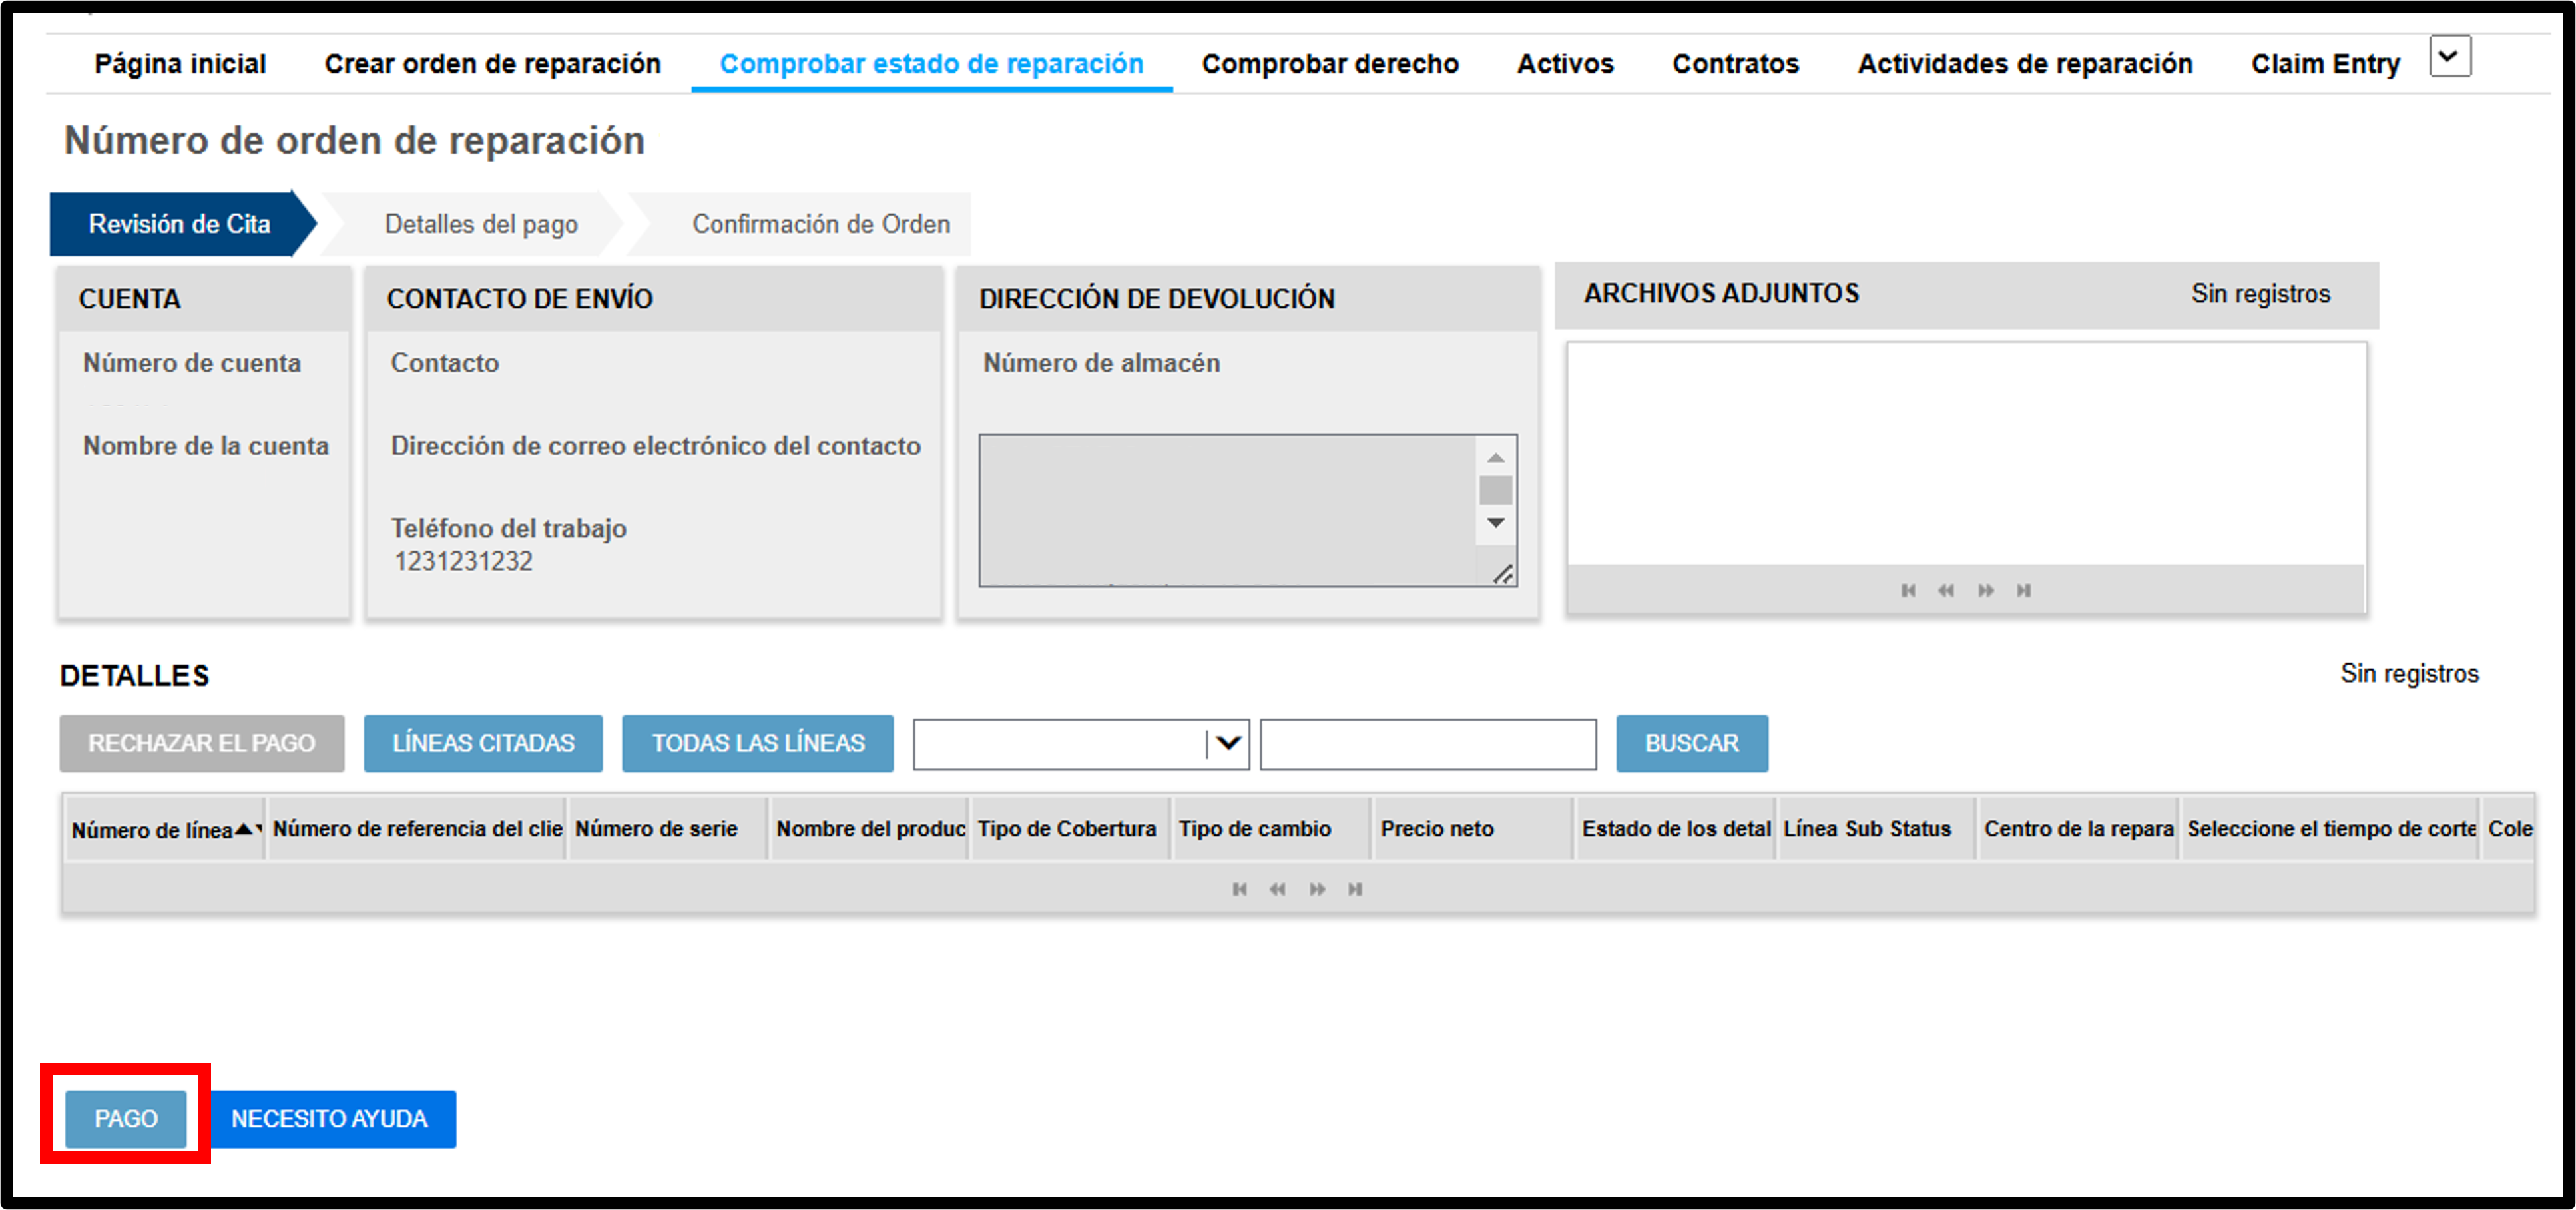Go to first page in details table pager
The height and width of the screenshot is (1210, 2576).
(x=1240, y=889)
